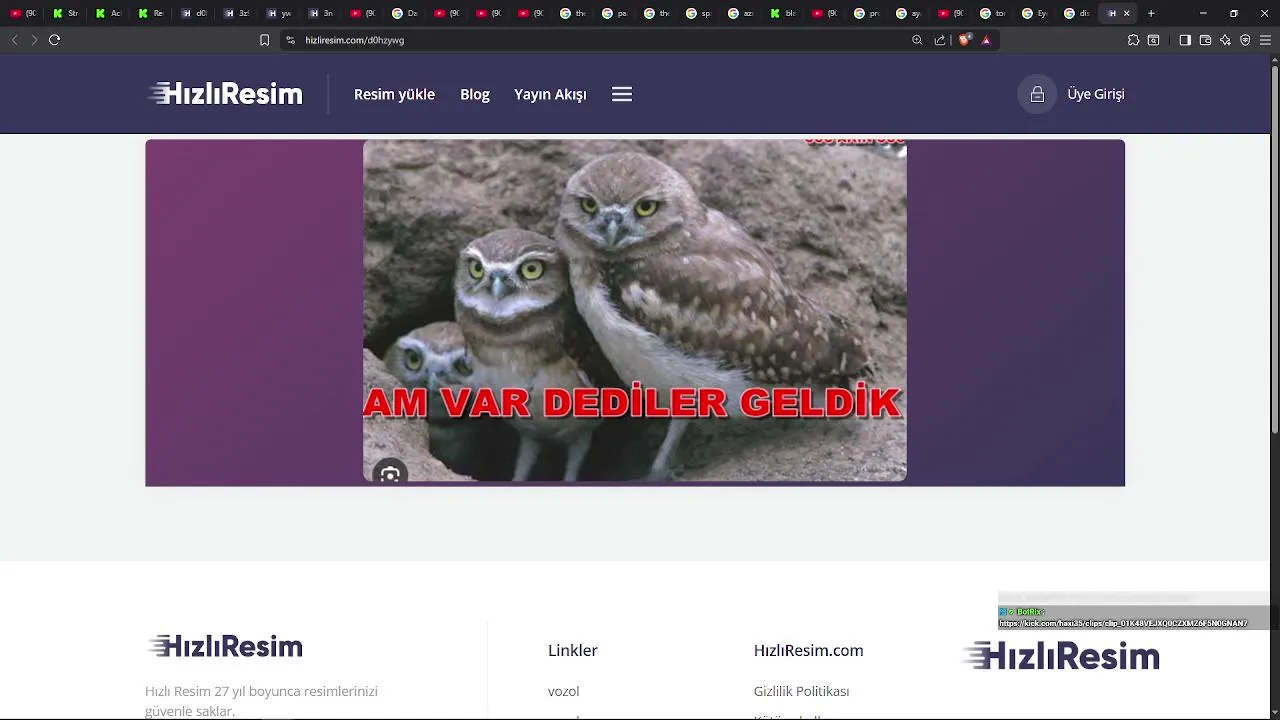Switch to the Google tab labeled Ey
The width and height of the screenshot is (1280, 720).
[x=1036, y=13]
